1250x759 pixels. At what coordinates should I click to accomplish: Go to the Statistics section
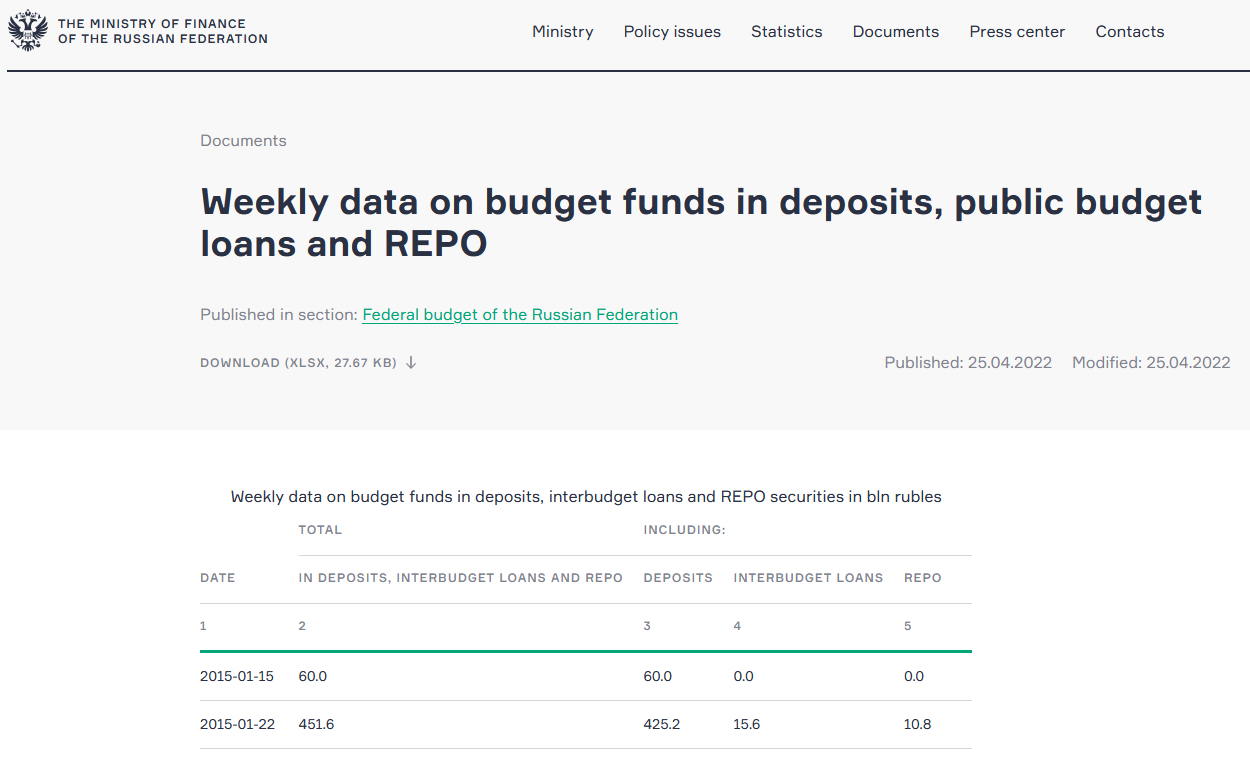[x=786, y=32]
